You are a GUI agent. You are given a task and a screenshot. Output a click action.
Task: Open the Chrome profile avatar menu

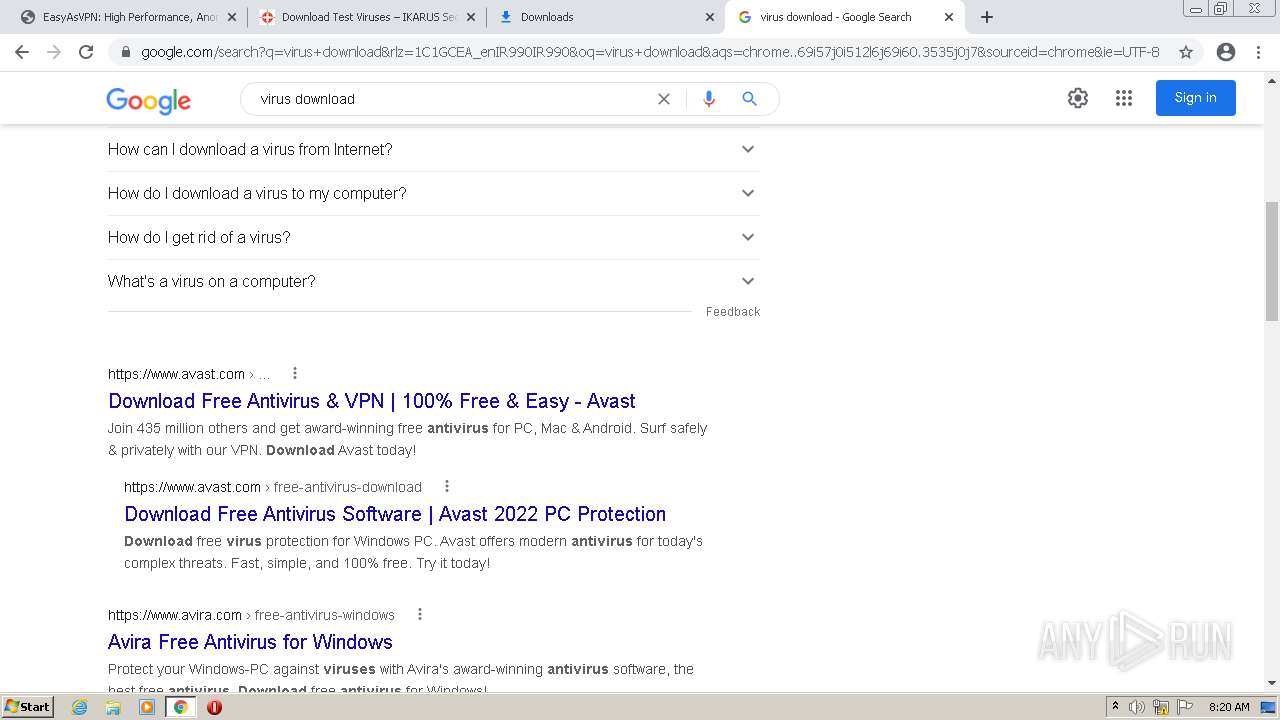[1225, 52]
